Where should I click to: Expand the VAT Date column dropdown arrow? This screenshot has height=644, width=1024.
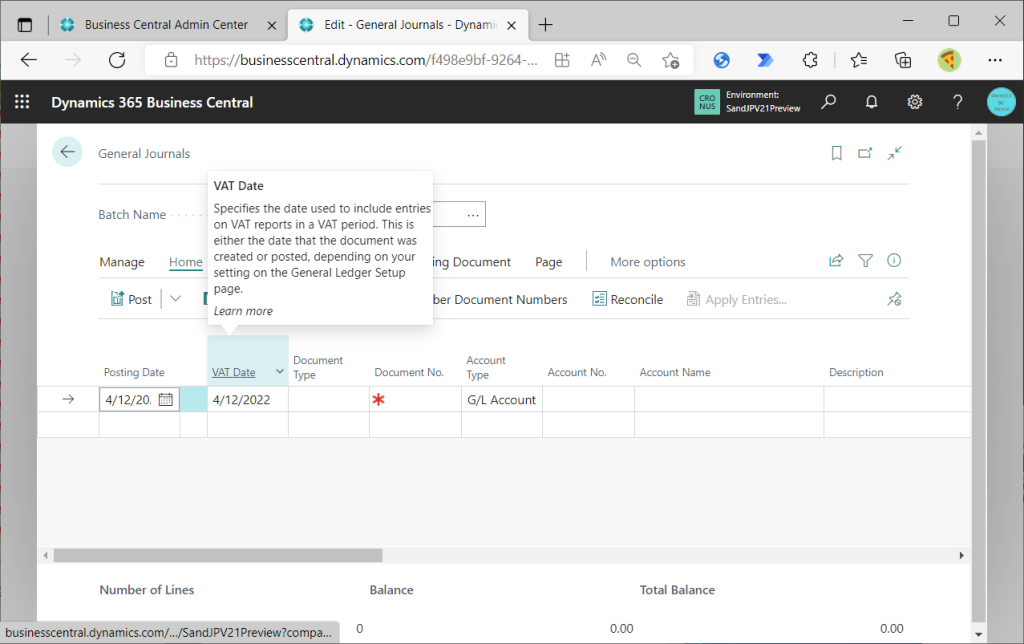click(279, 372)
